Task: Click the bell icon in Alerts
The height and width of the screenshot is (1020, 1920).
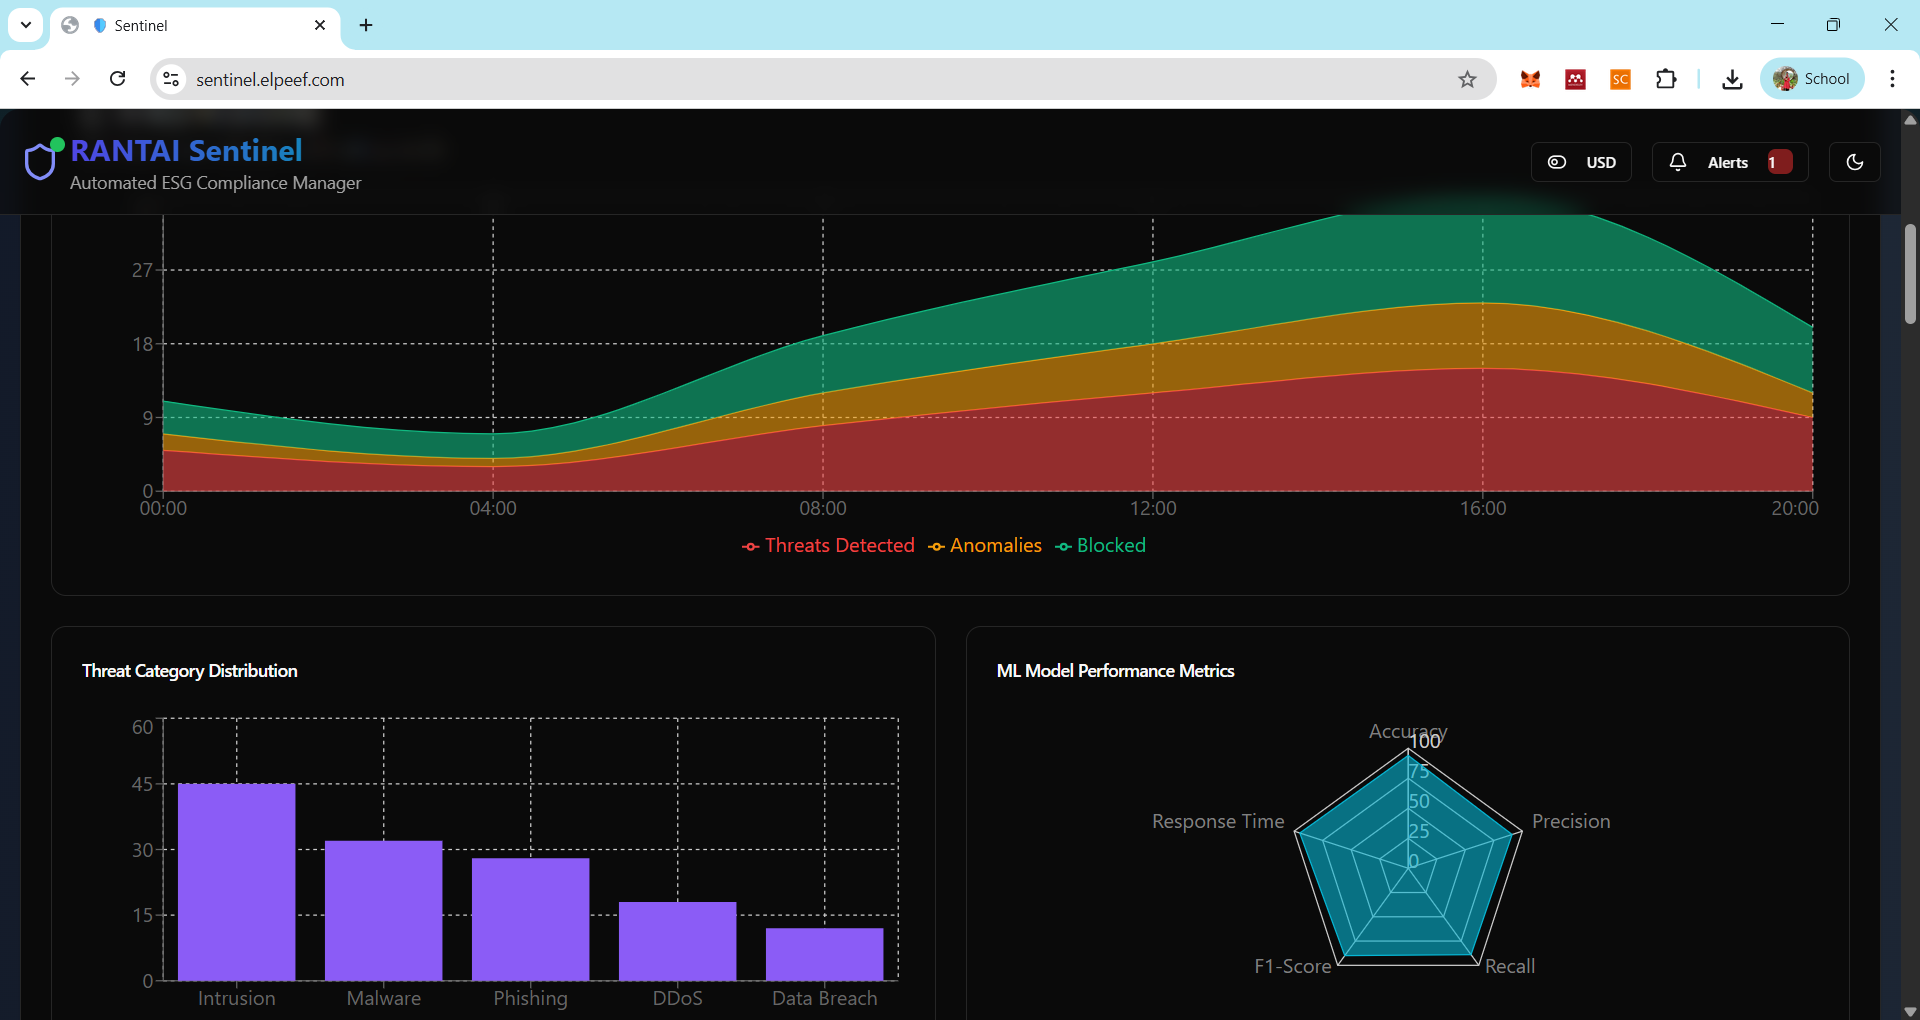Action: coord(1678,162)
